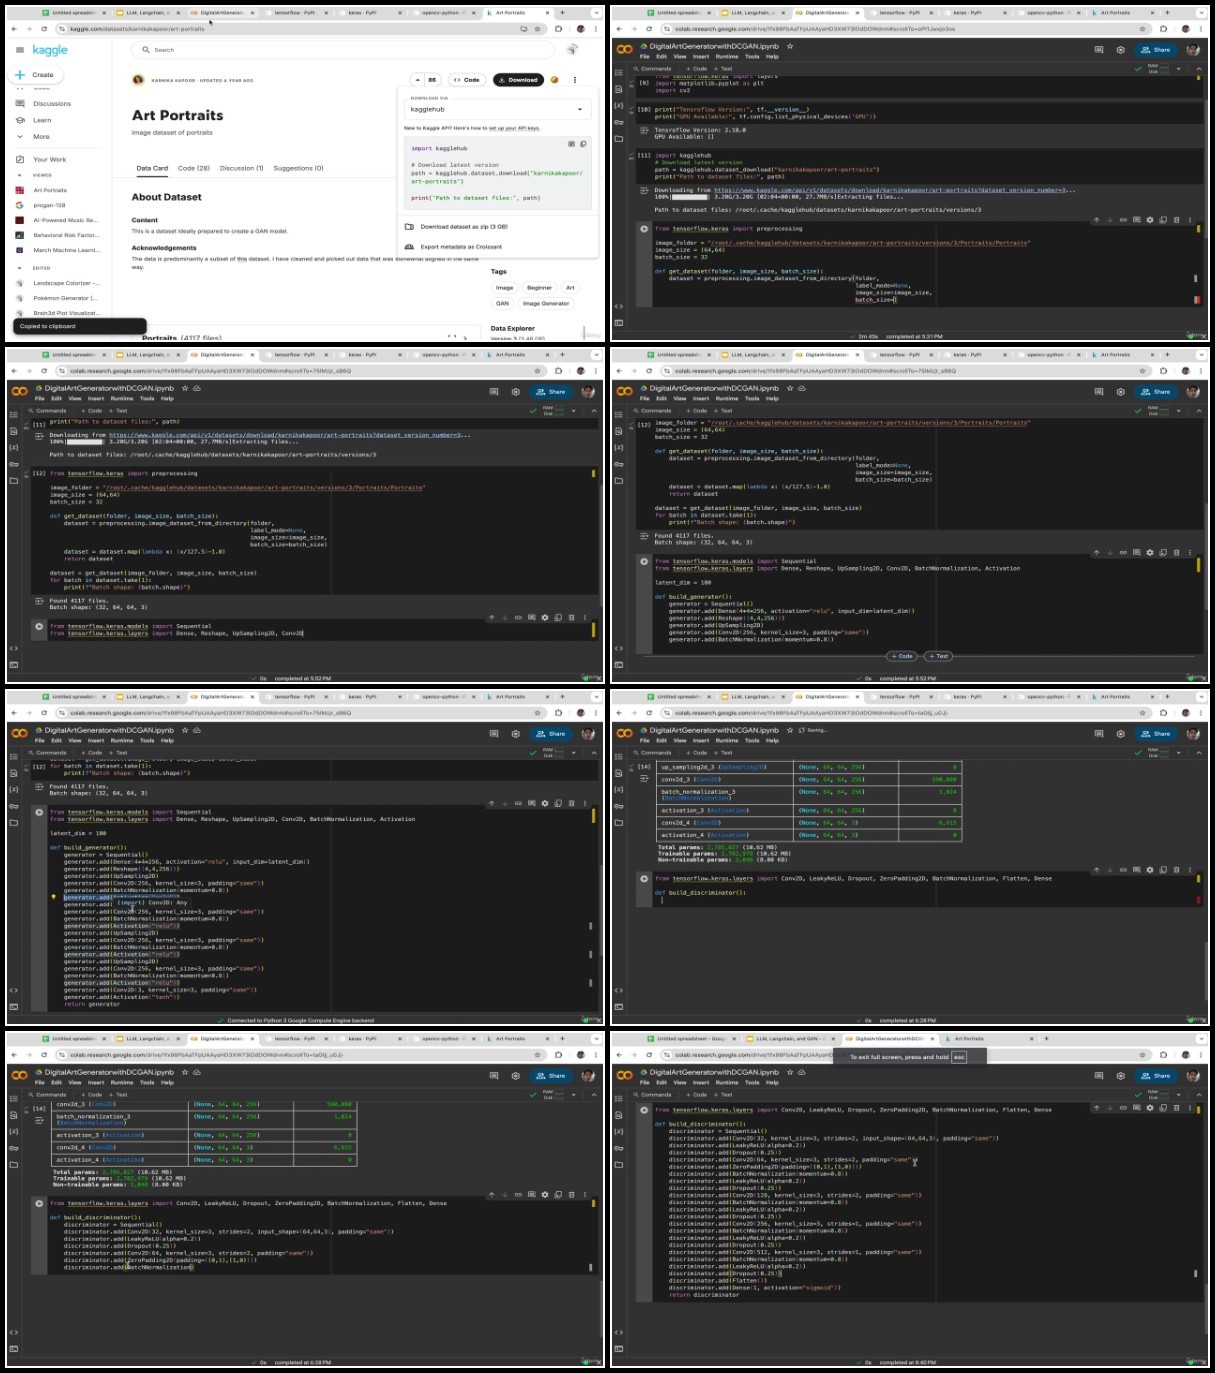Click the GAN tag
This screenshot has height=1373, width=1215.
[x=502, y=303]
